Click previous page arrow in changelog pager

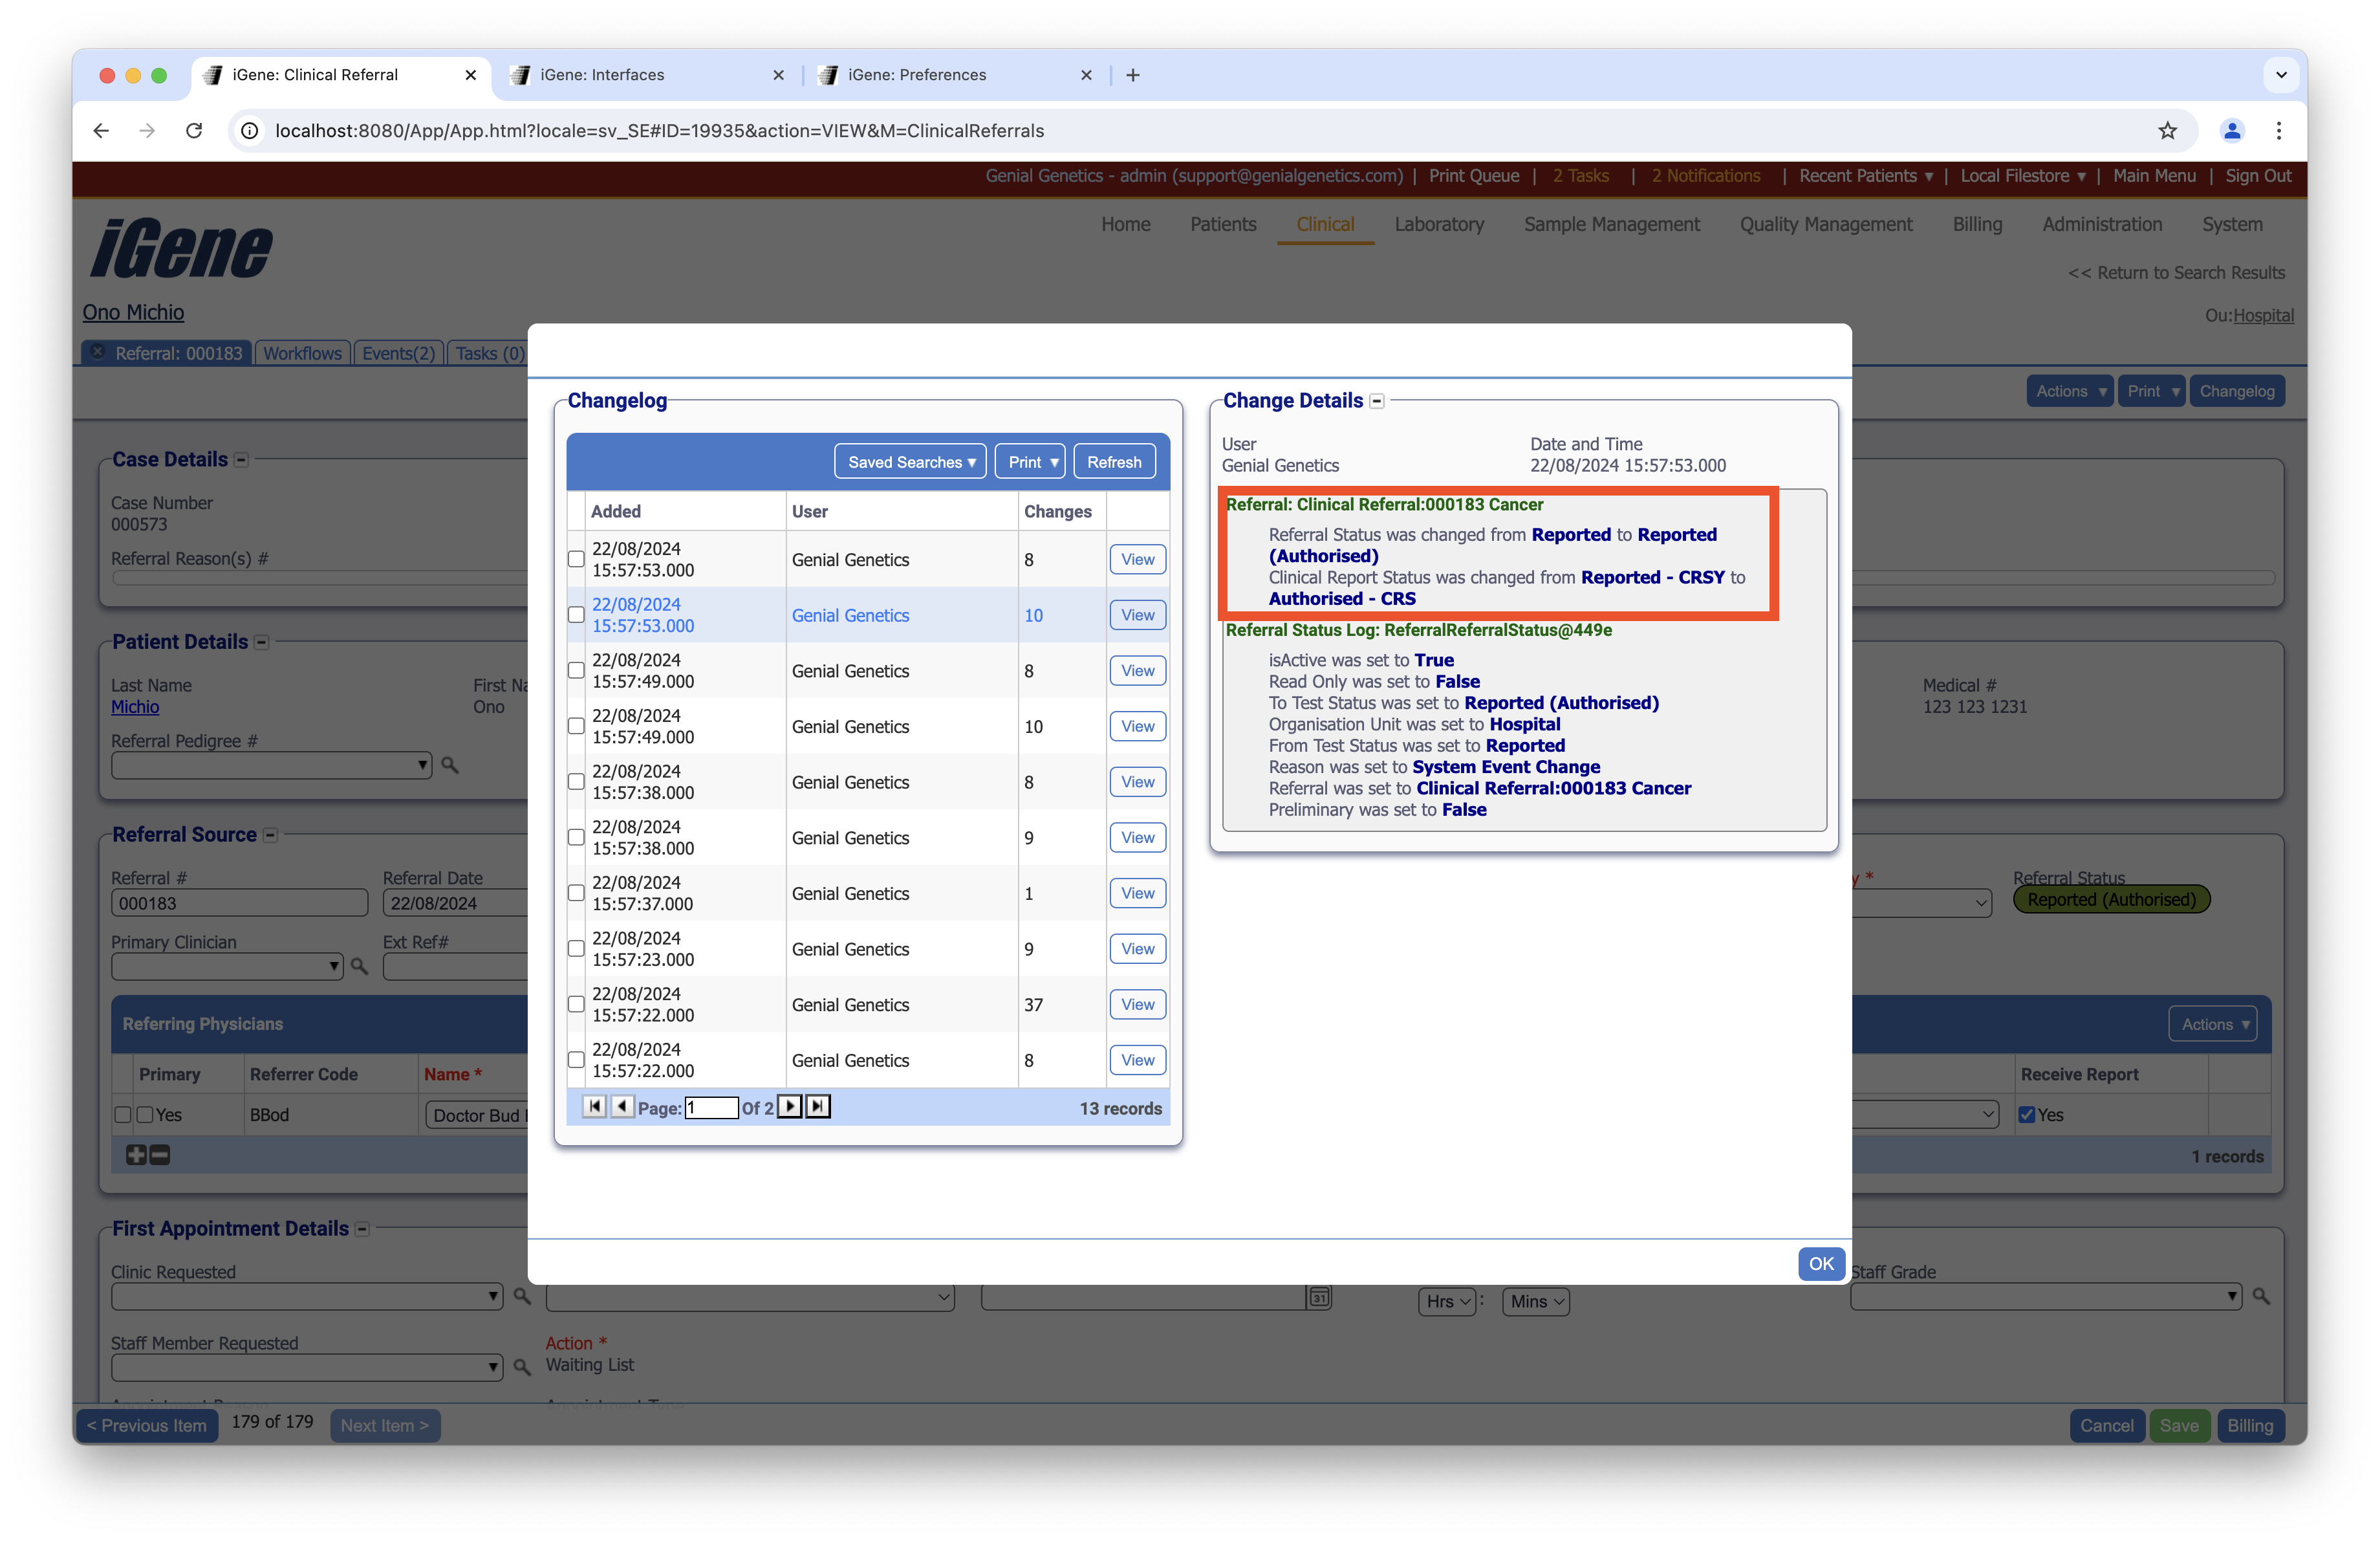(622, 1106)
